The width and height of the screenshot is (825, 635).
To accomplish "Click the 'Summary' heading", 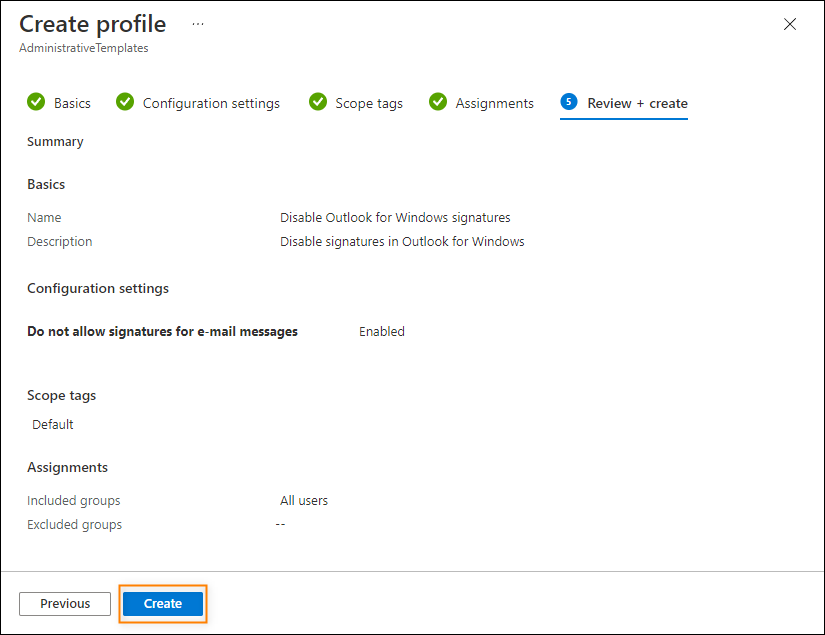I will click(55, 142).
